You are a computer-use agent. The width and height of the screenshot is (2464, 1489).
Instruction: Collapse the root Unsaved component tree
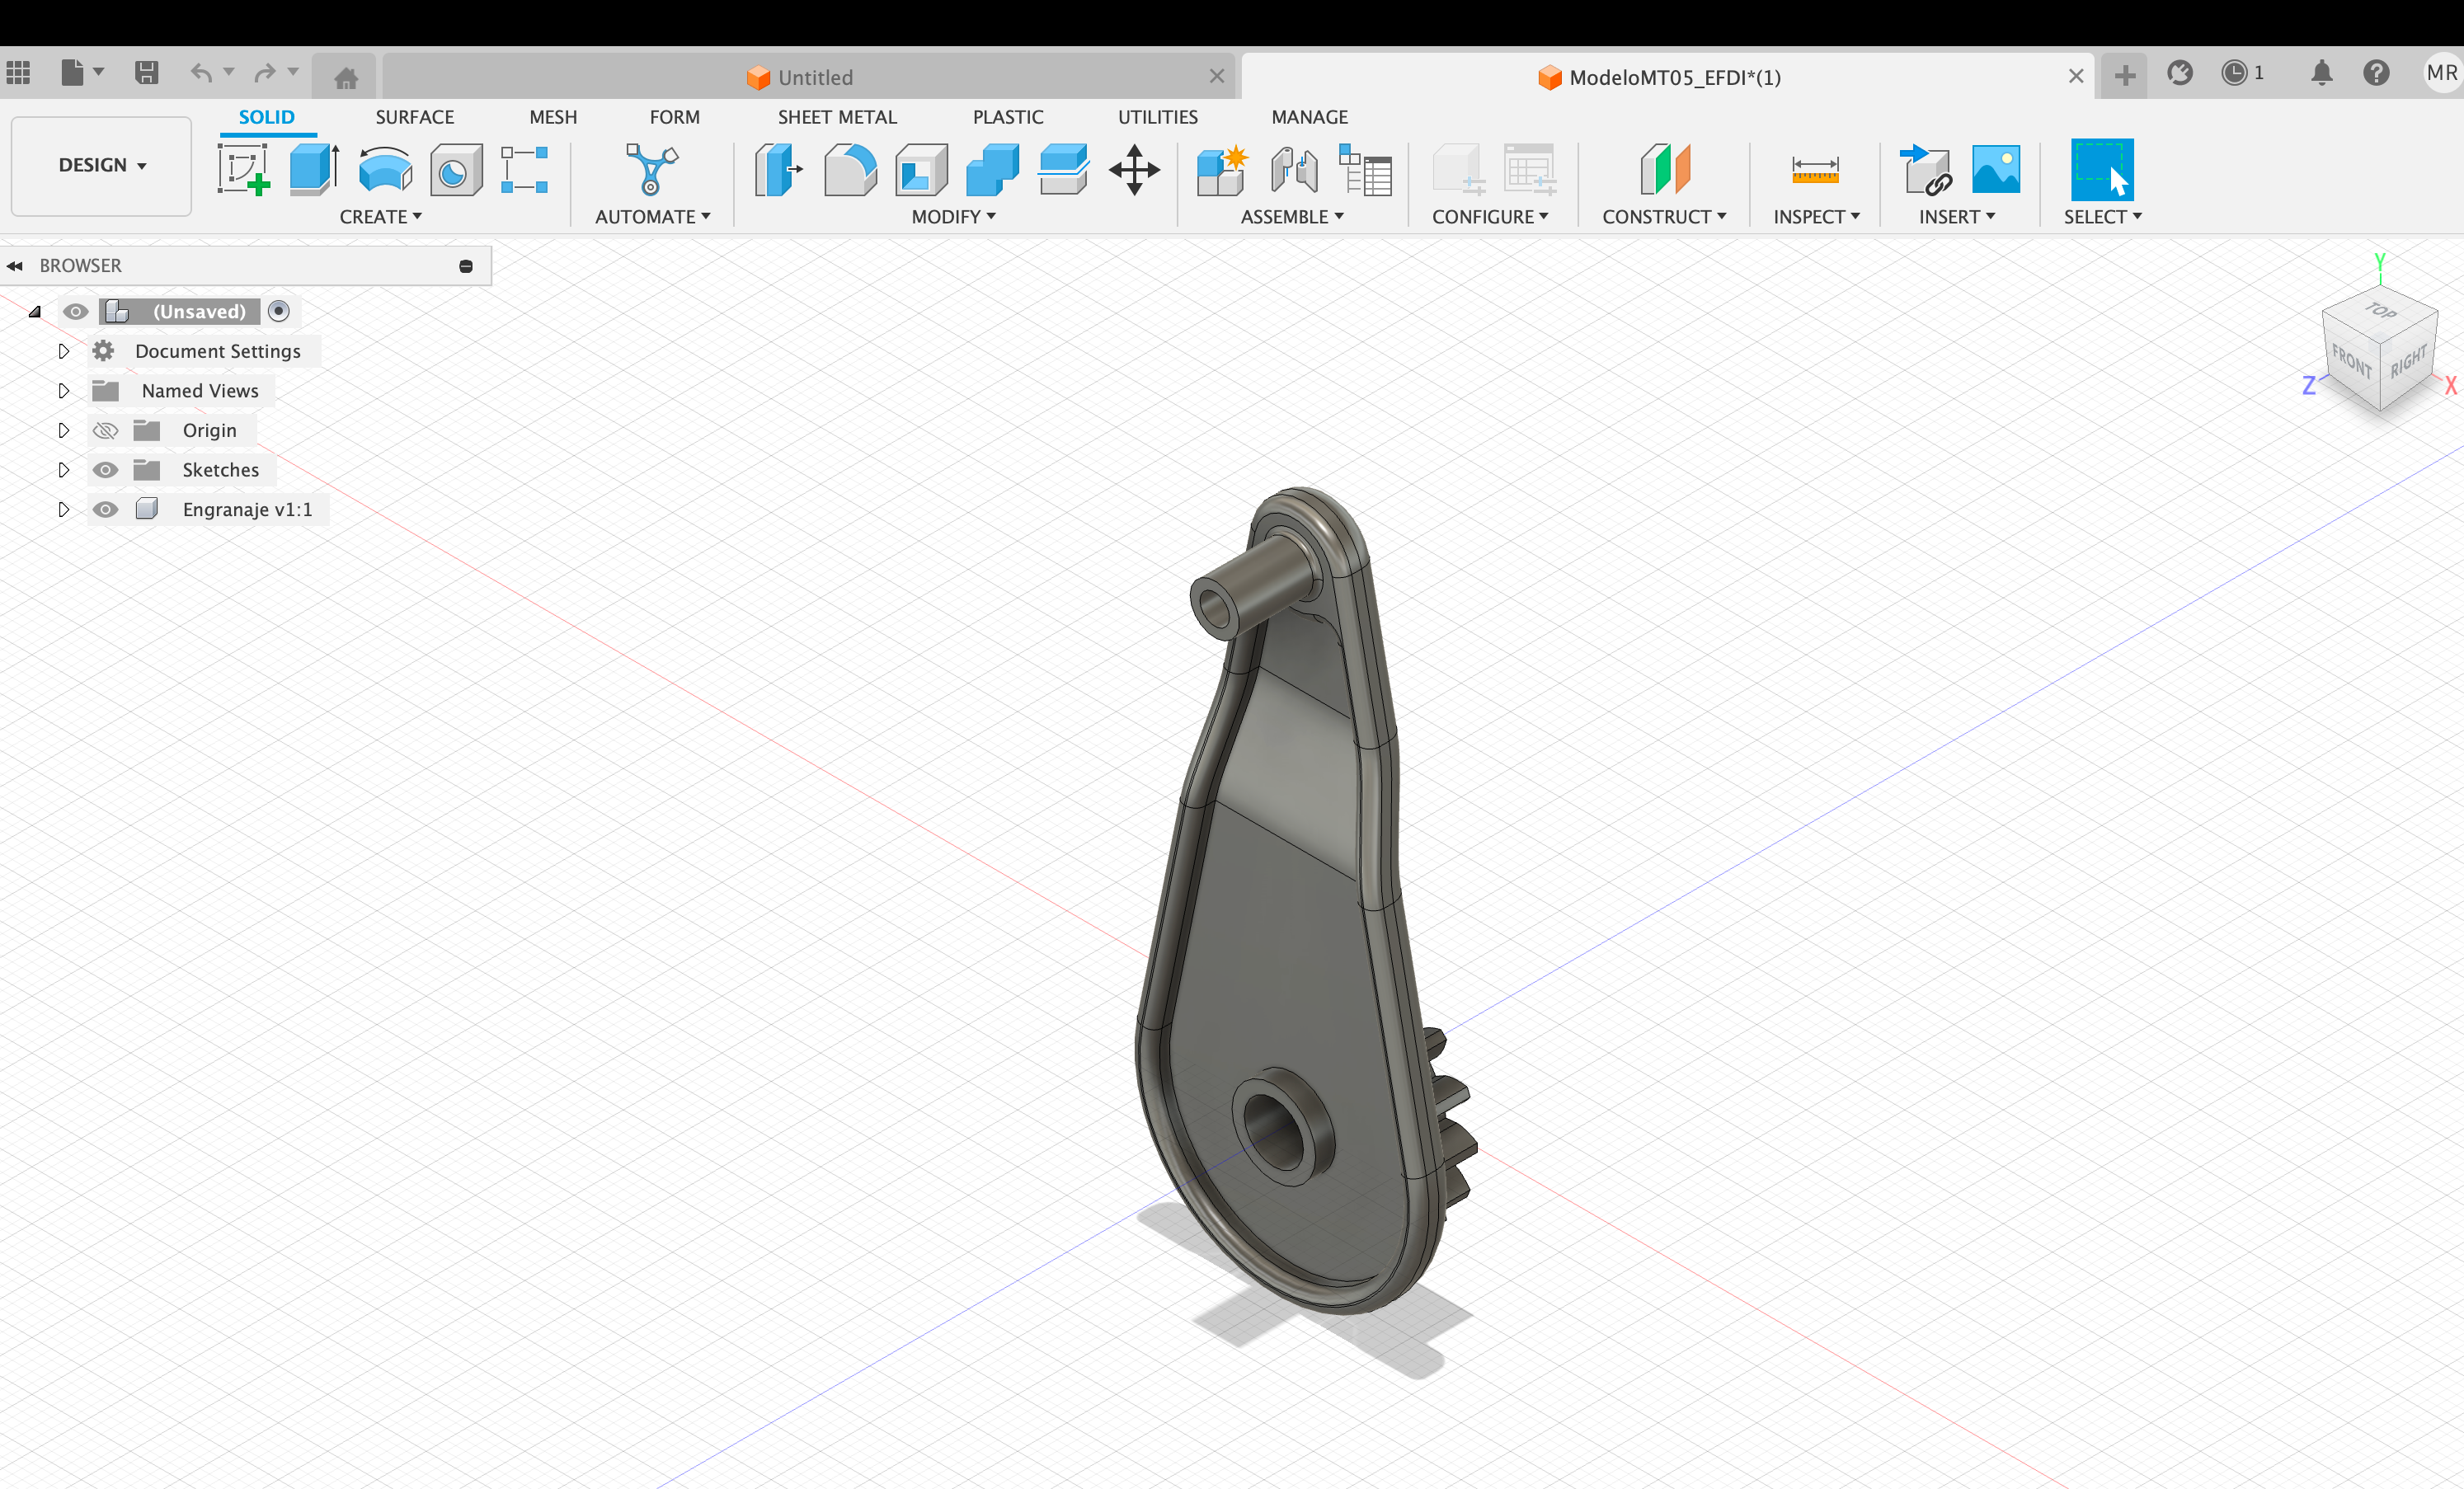tap(35, 312)
